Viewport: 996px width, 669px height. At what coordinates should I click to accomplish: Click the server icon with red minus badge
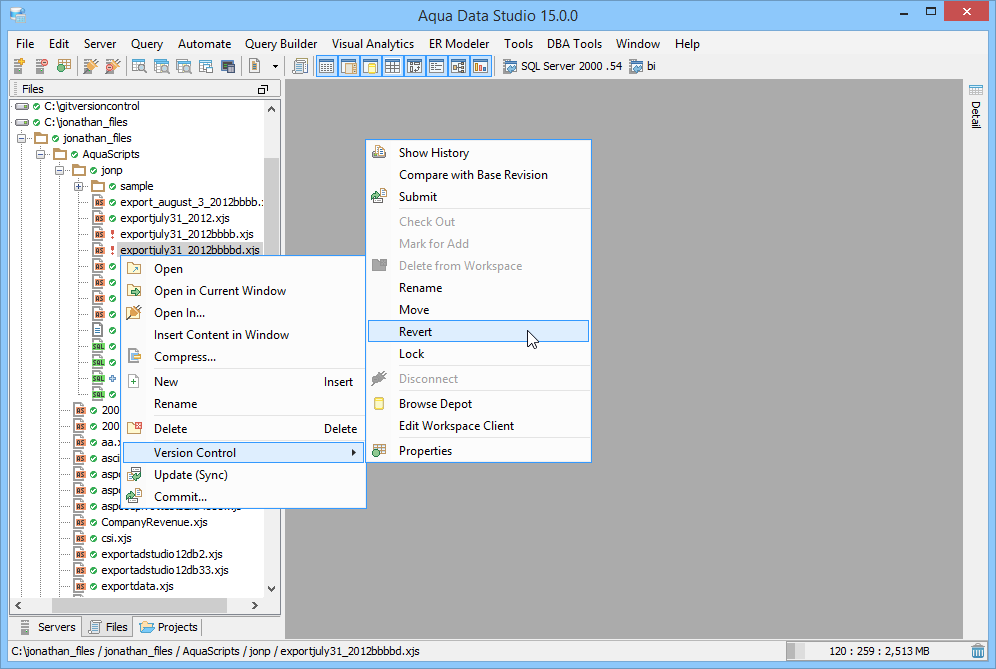(41, 65)
